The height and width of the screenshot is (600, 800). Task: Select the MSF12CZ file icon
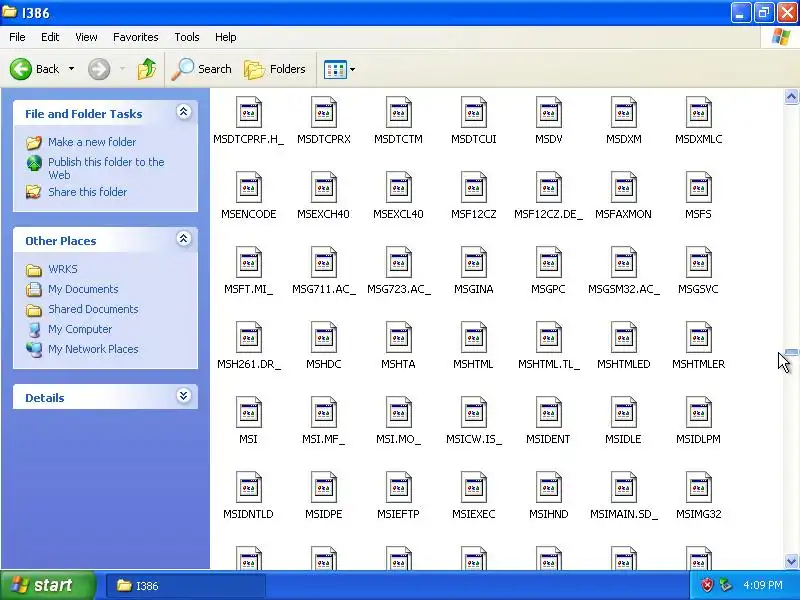coord(473,187)
